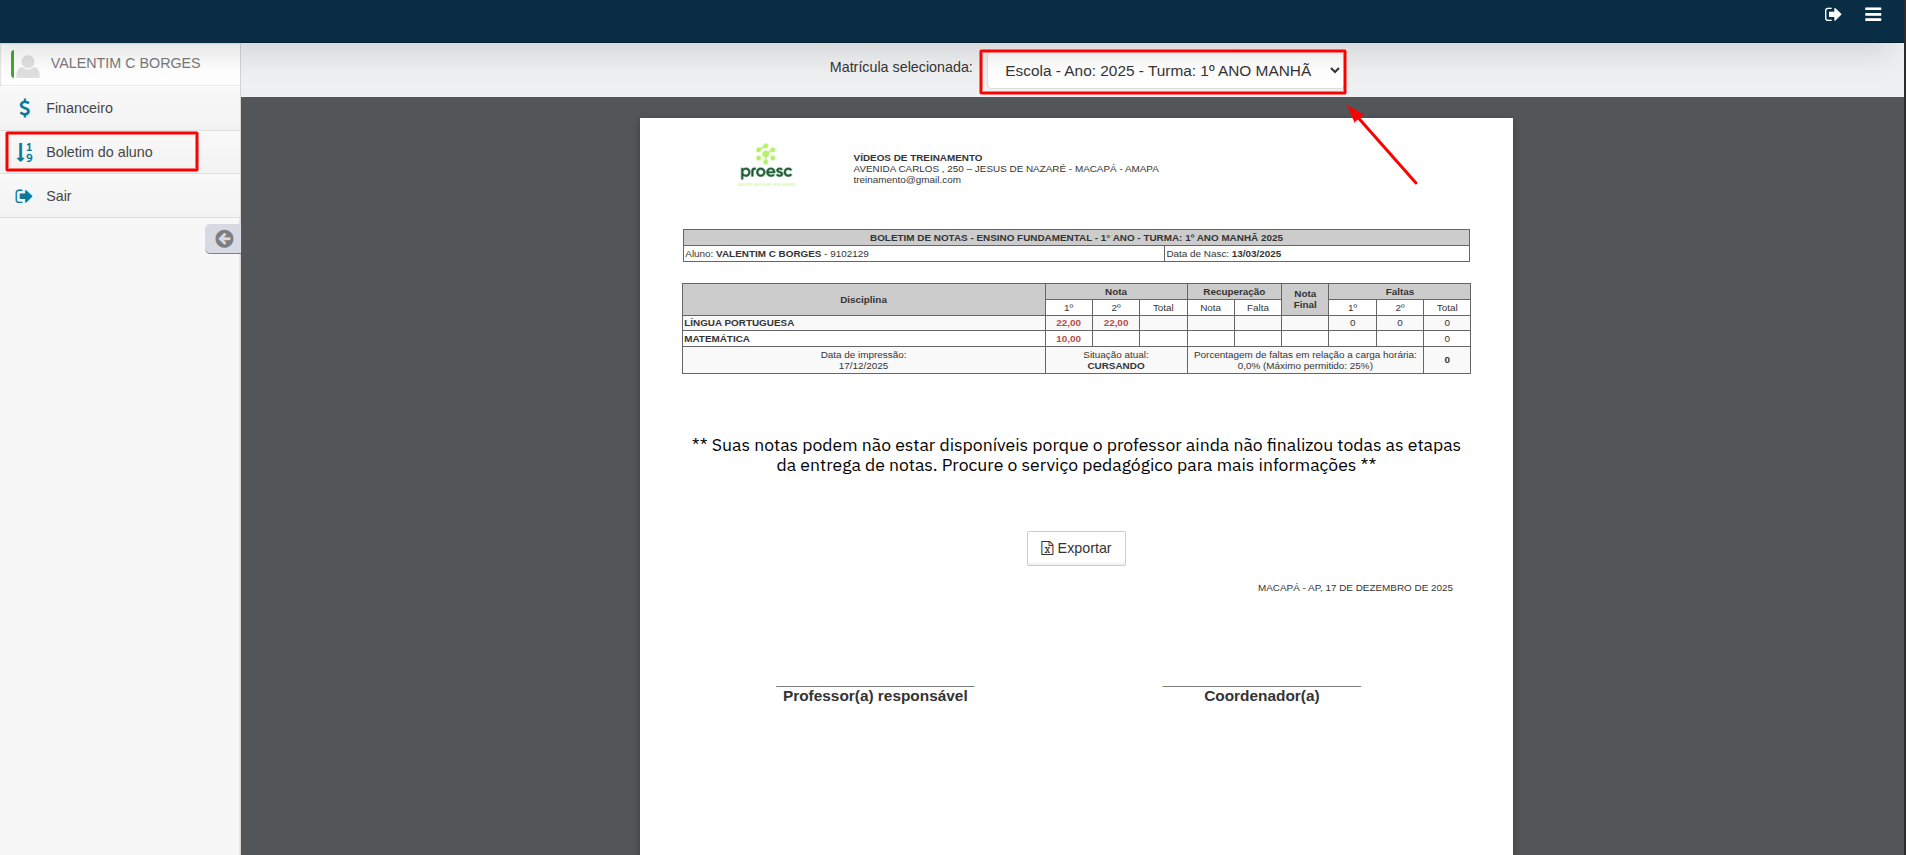Click the Boletim sort-numbers icon
Viewport: 1906px width, 855px height.
point(25,152)
